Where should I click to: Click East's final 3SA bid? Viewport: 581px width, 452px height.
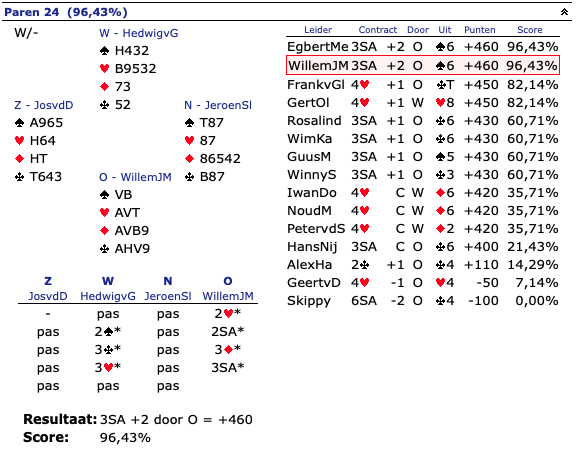(228, 368)
